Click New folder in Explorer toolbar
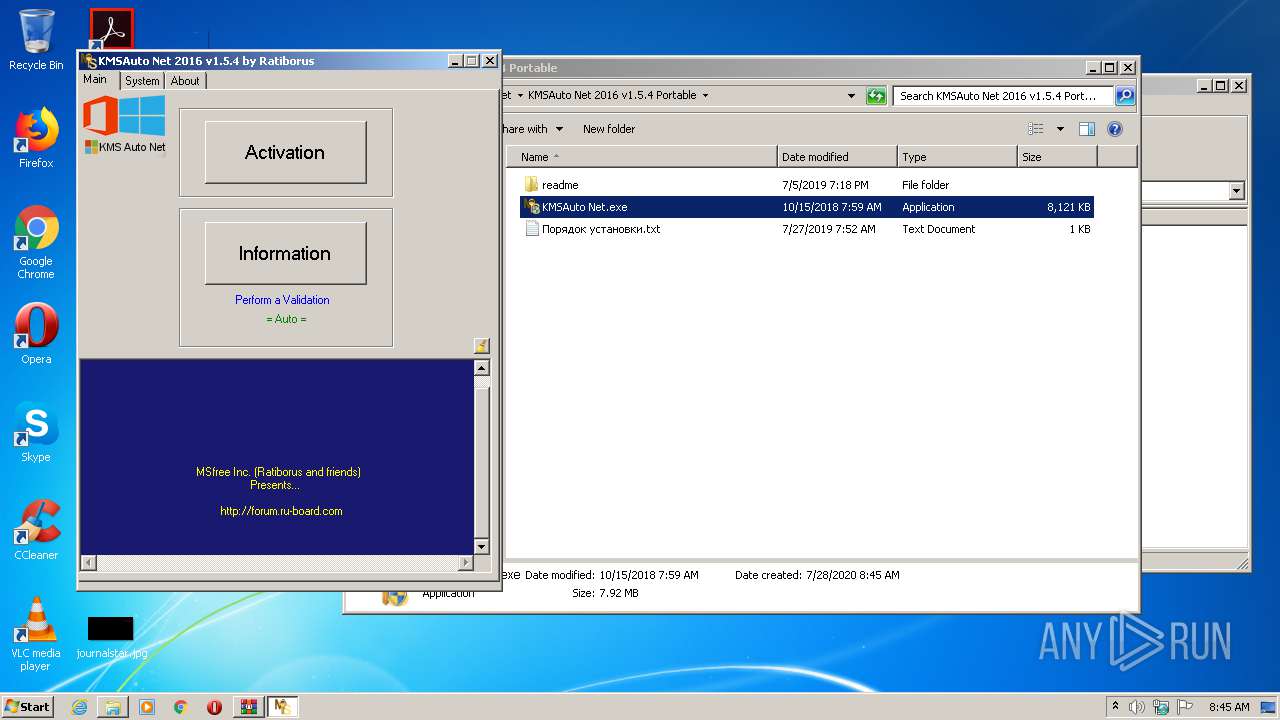The width and height of the screenshot is (1280, 720). point(609,129)
